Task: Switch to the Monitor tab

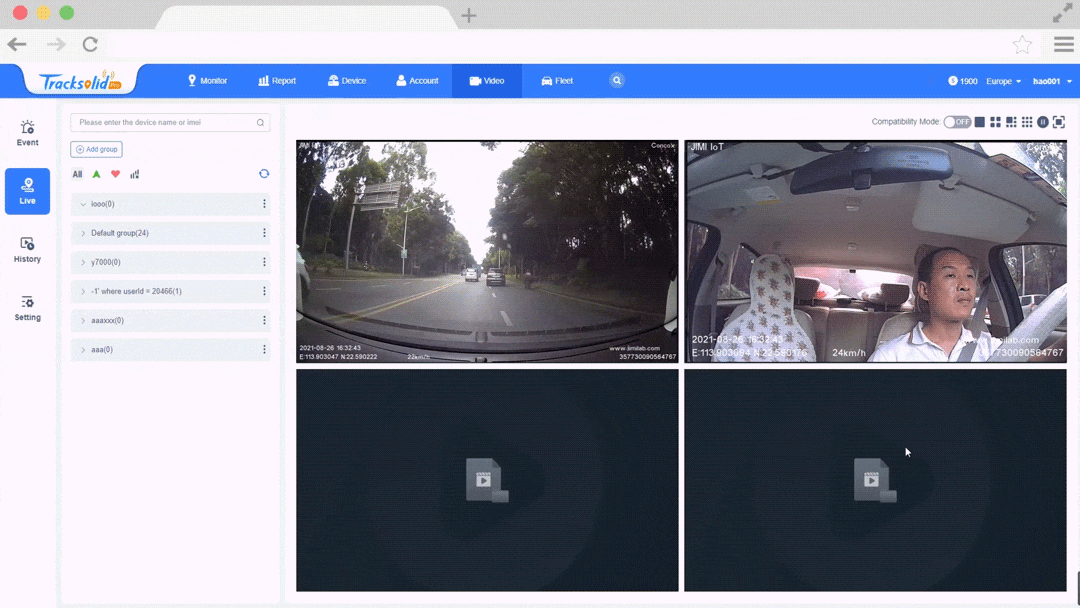Action: click(207, 80)
